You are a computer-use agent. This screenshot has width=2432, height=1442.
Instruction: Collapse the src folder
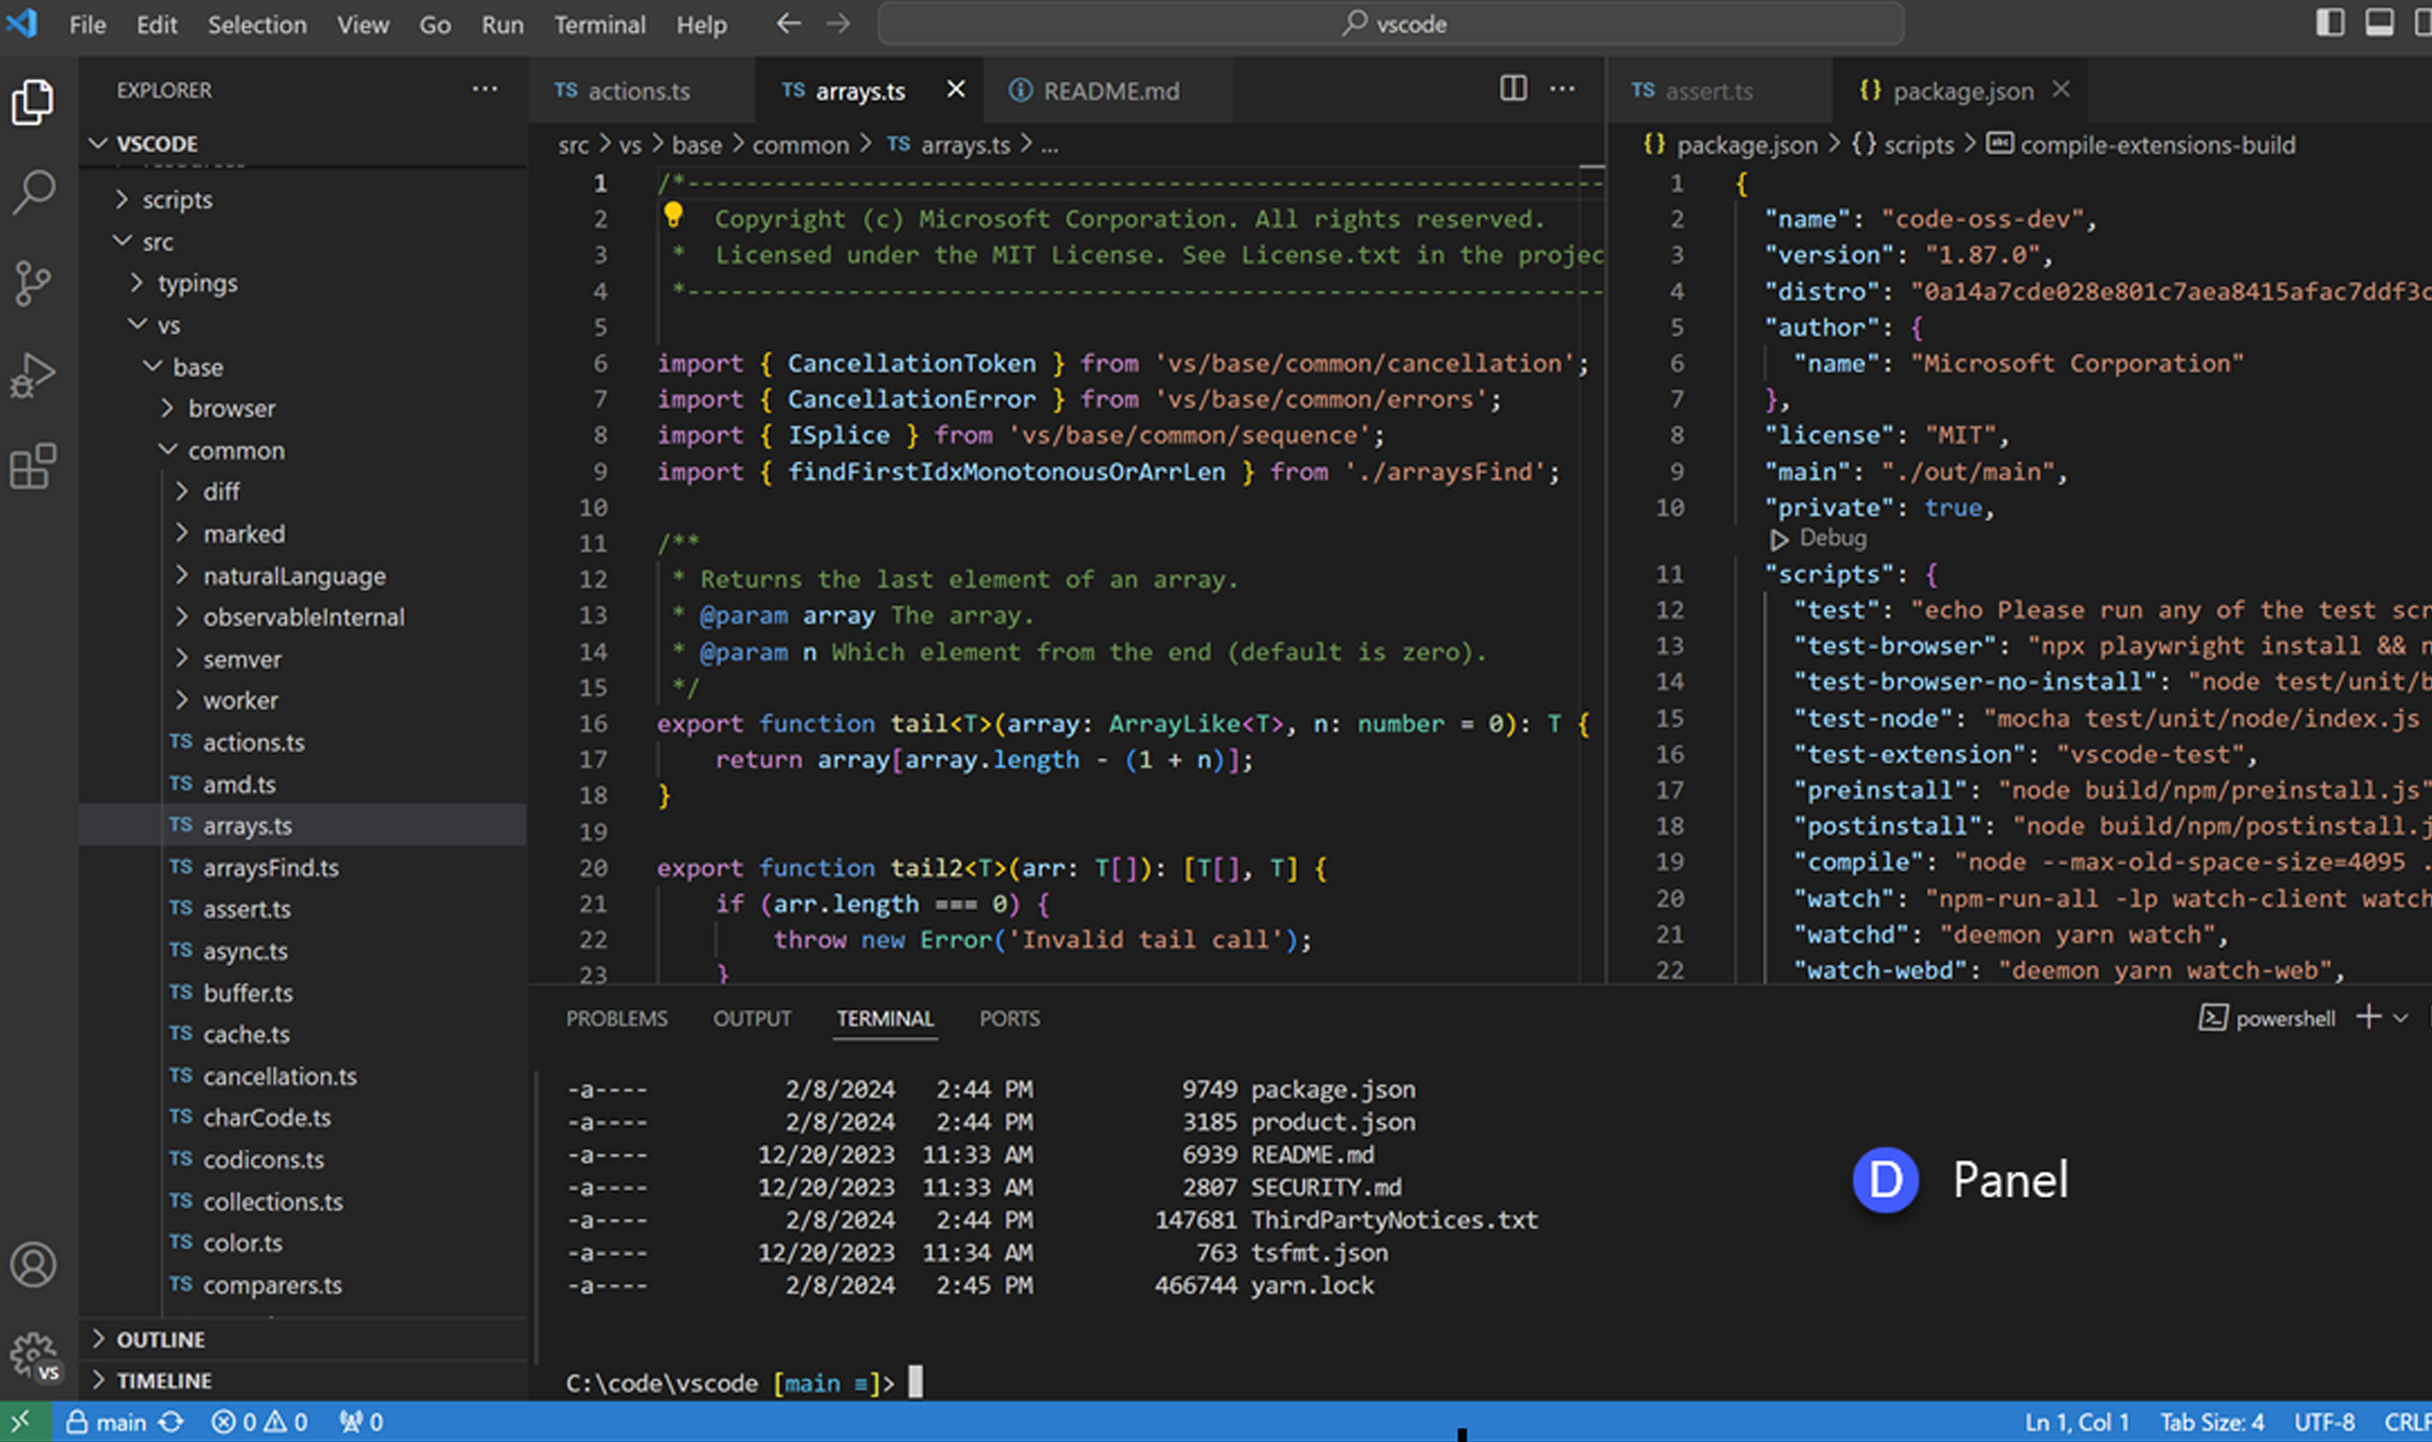[x=302, y=241]
